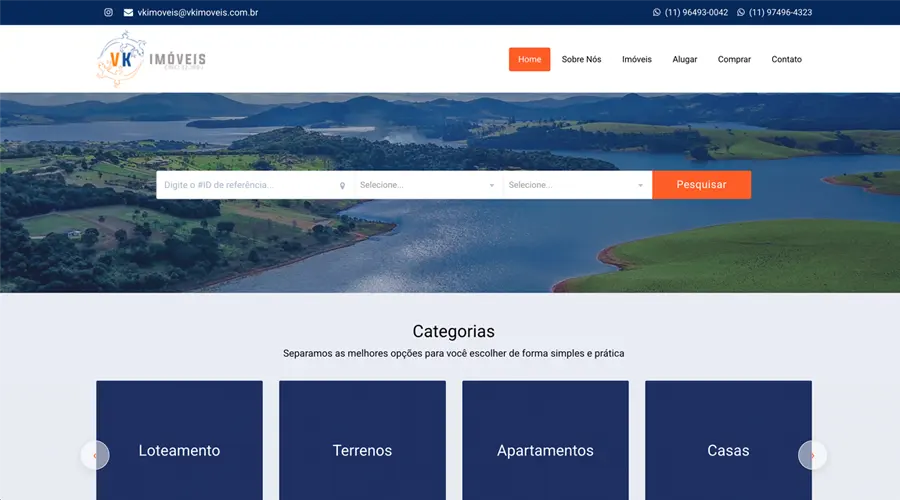The image size is (900, 500).
Task: Expand the second Selecione dropdown
Action: click(577, 185)
